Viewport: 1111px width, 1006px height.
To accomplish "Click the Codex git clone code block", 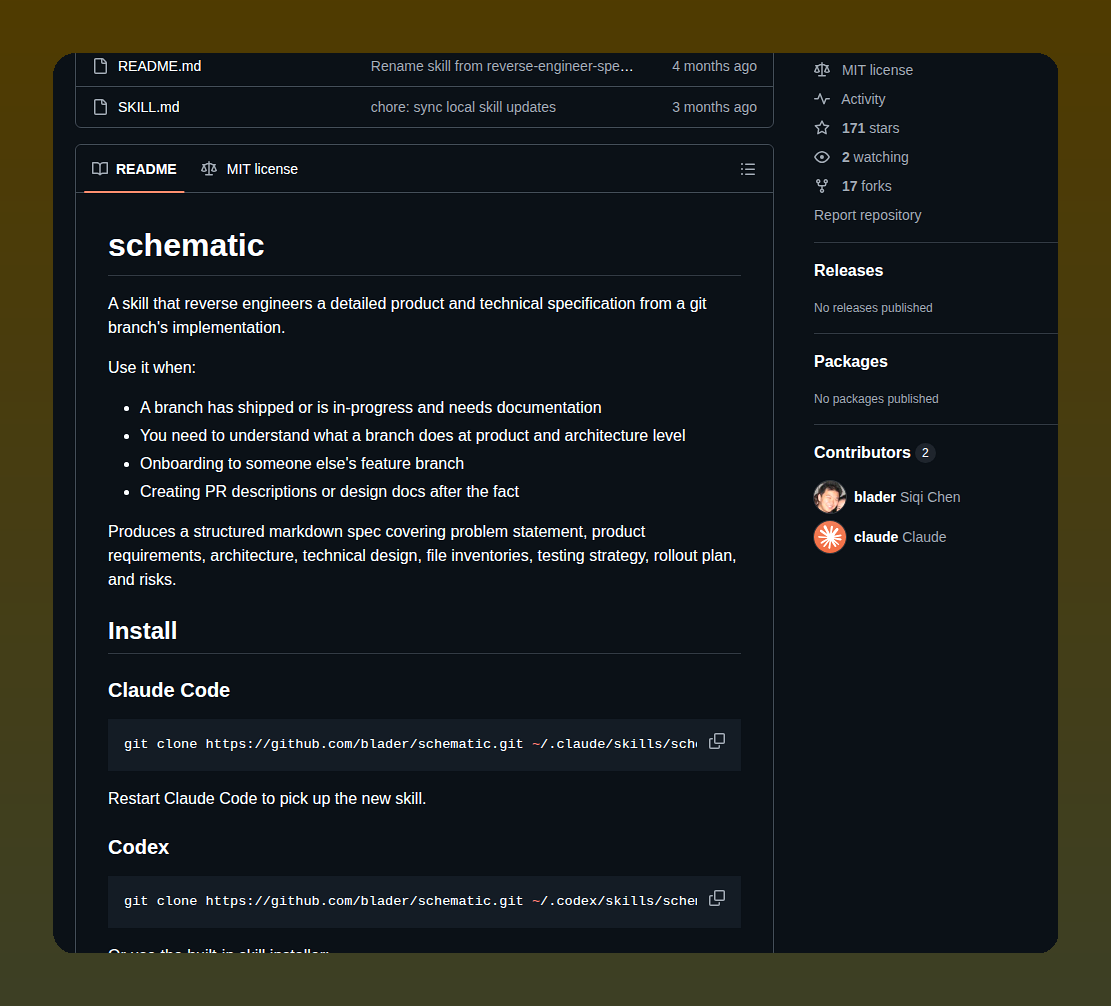I will coord(424,903).
